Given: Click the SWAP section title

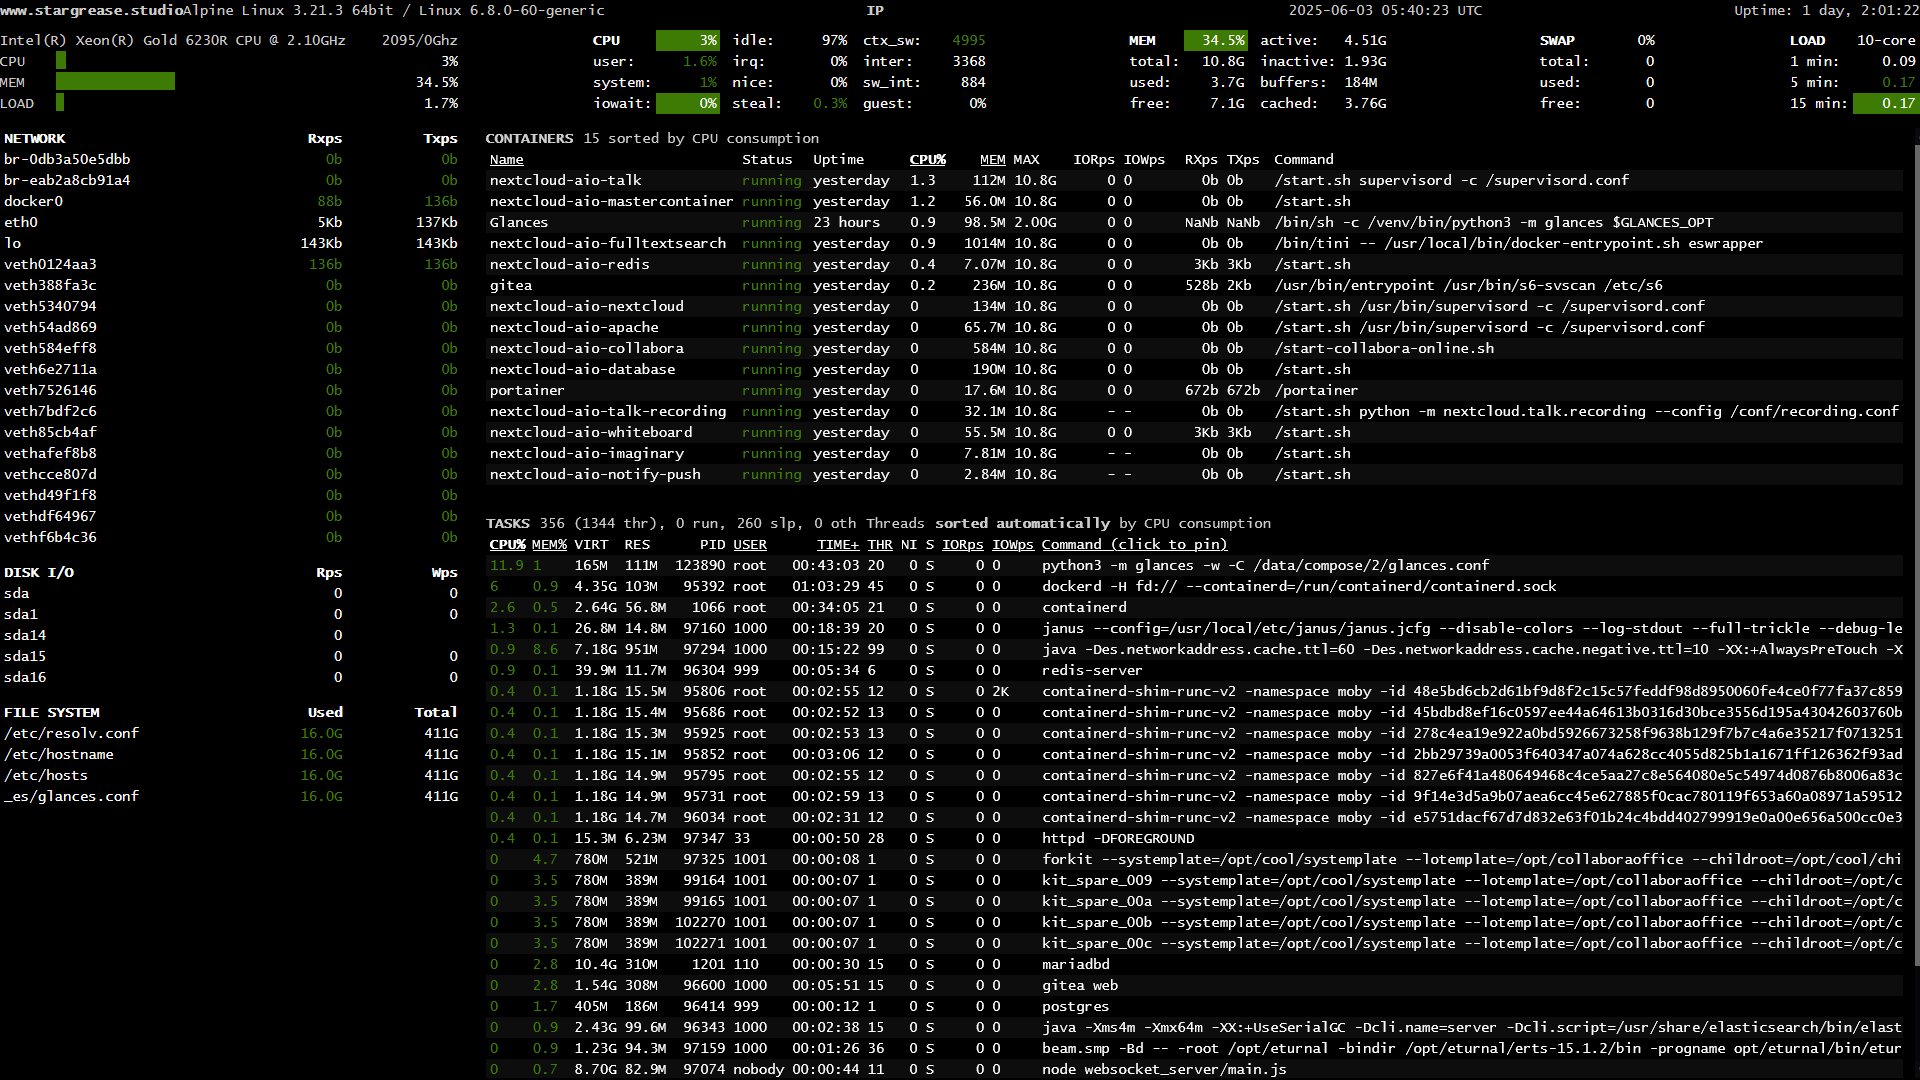Looking at the screenshot, I should 1557,41.
